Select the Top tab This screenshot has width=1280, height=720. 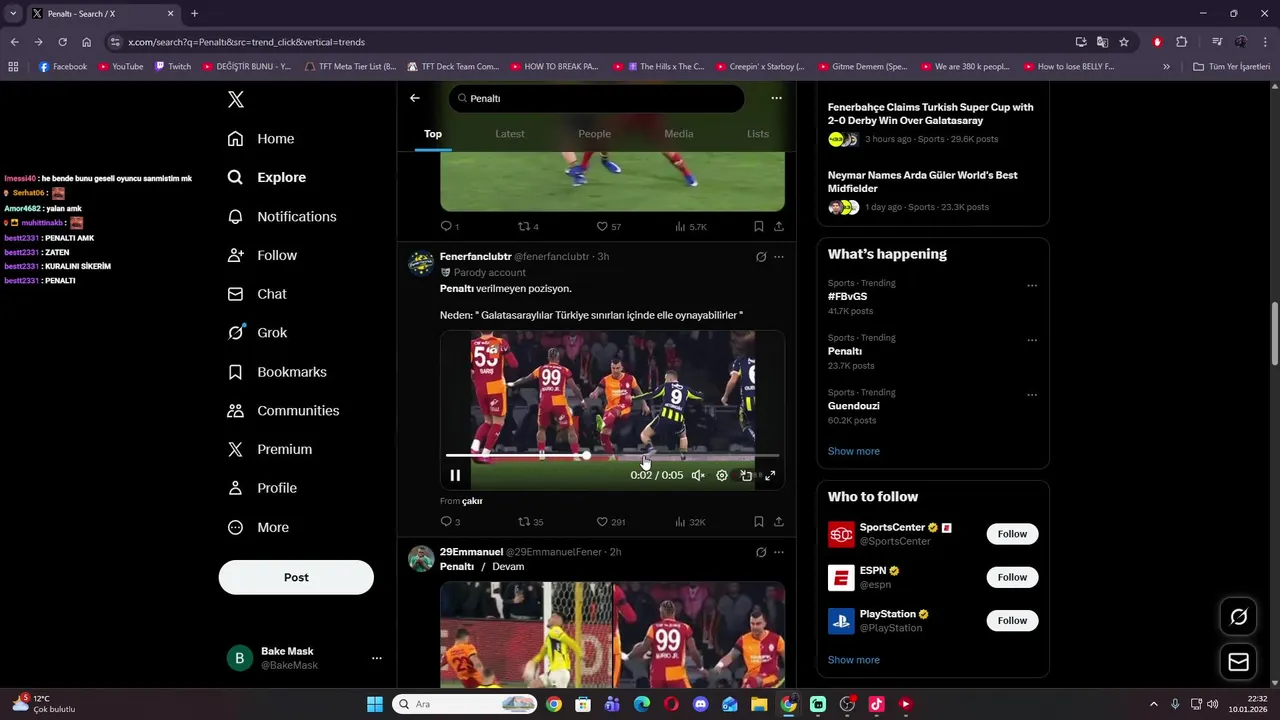pos(433,134)
